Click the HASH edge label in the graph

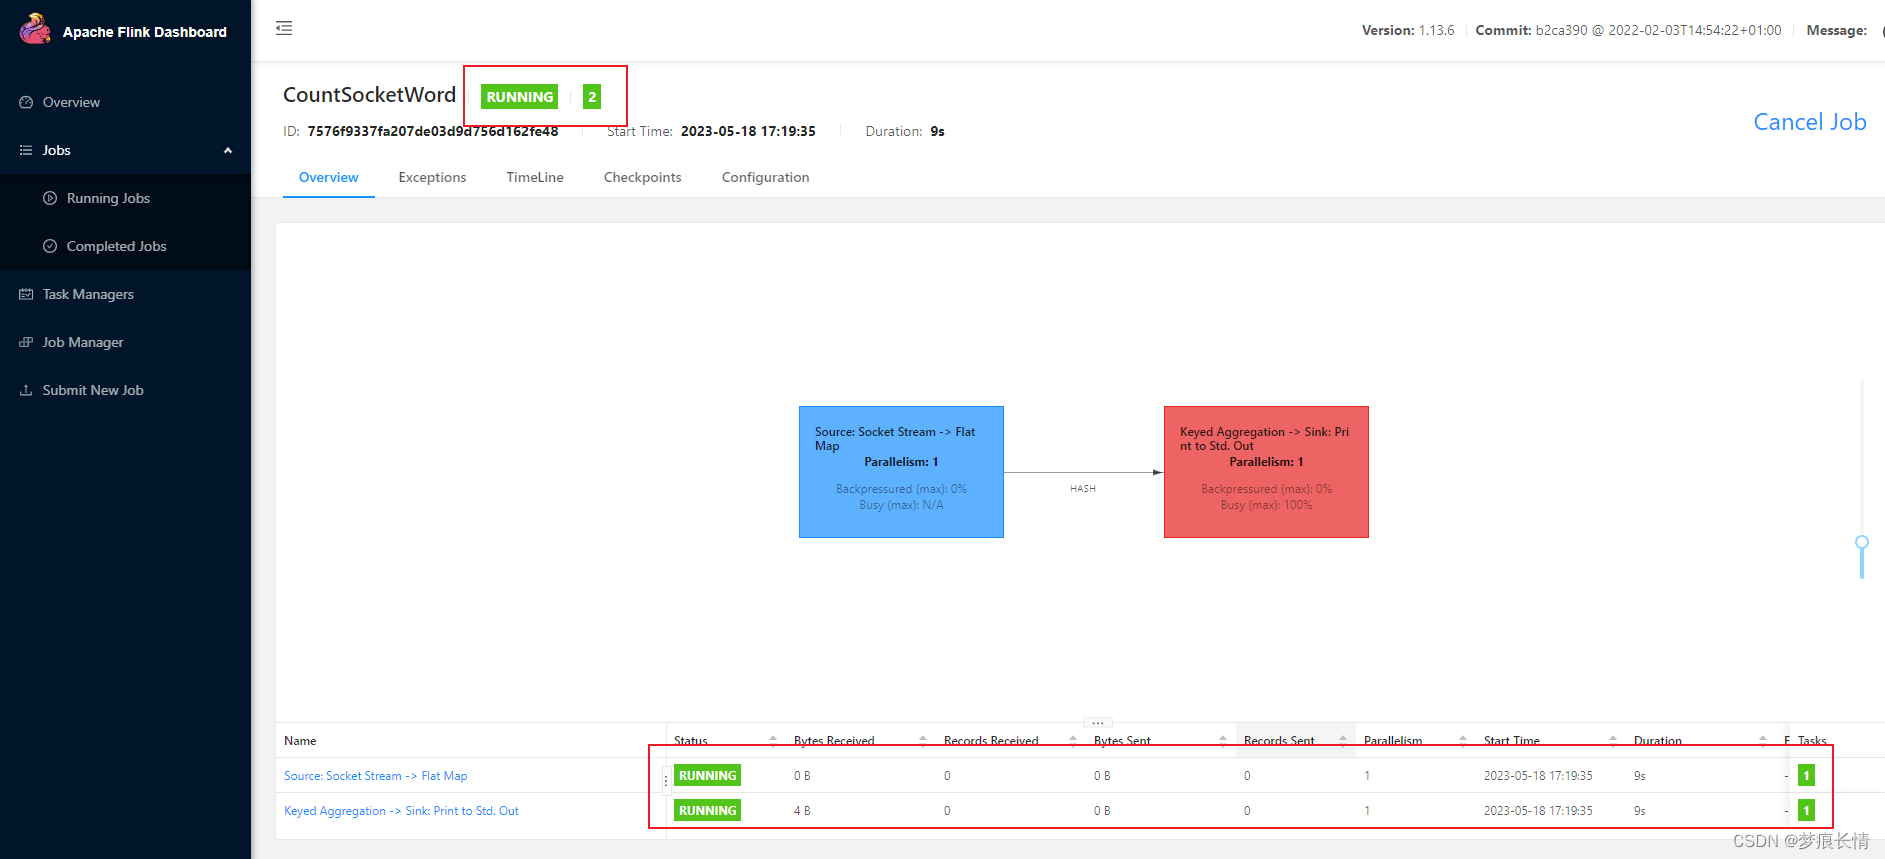click(x=1083, y=489)
